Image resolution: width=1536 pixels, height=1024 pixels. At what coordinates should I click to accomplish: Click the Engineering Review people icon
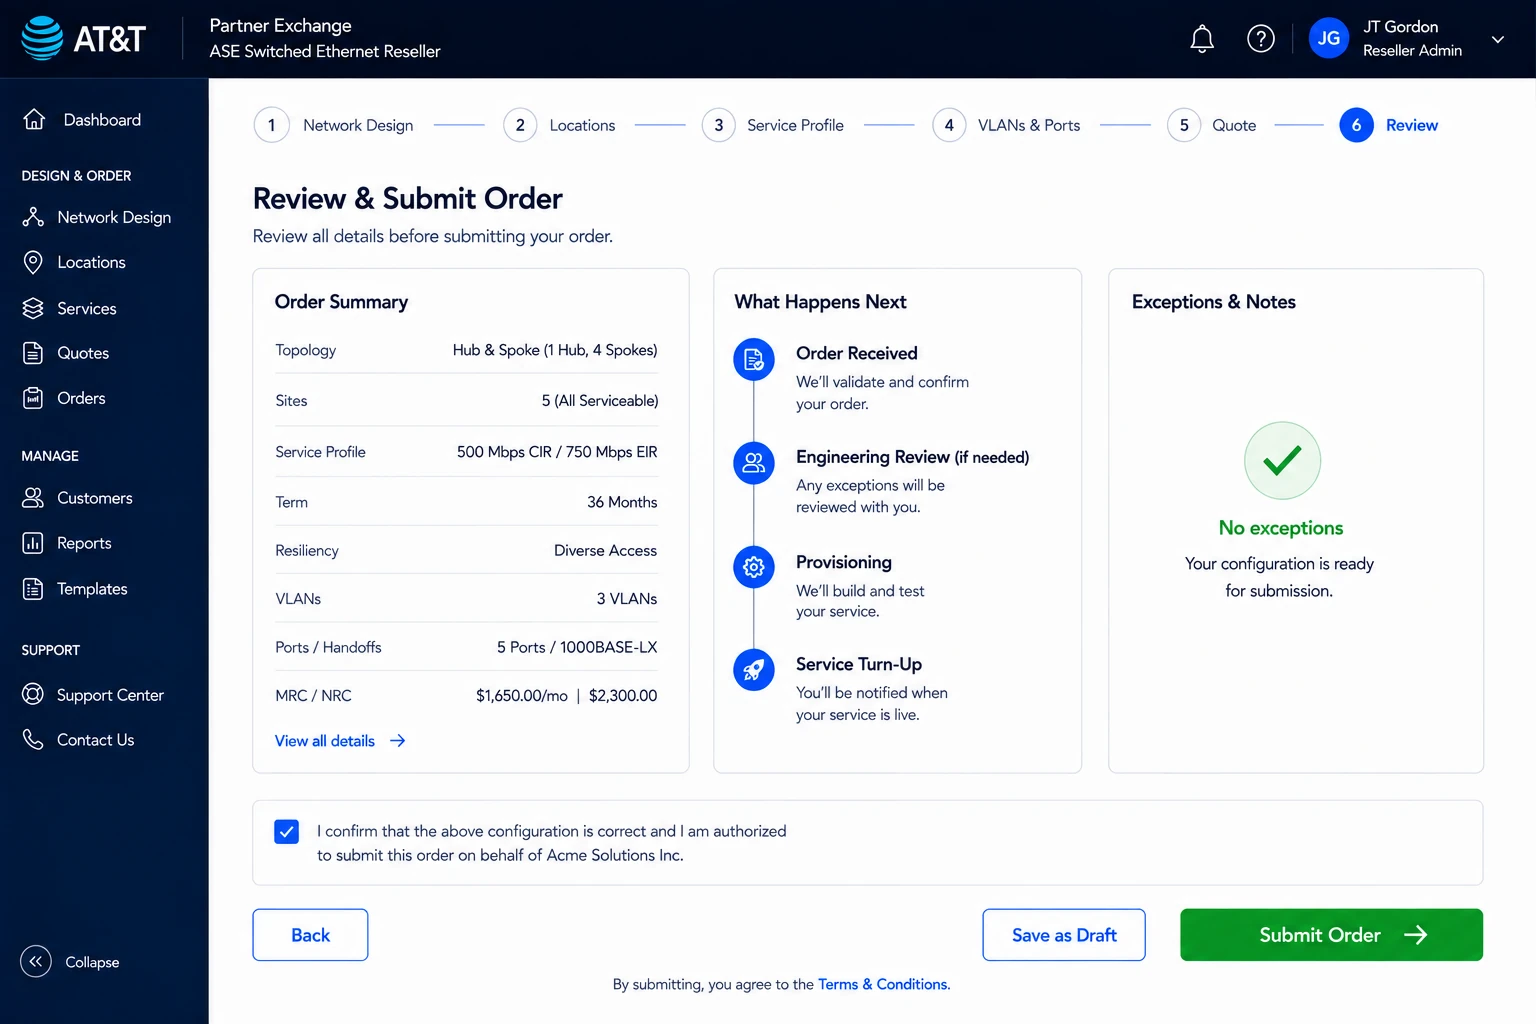click(754, 463)
